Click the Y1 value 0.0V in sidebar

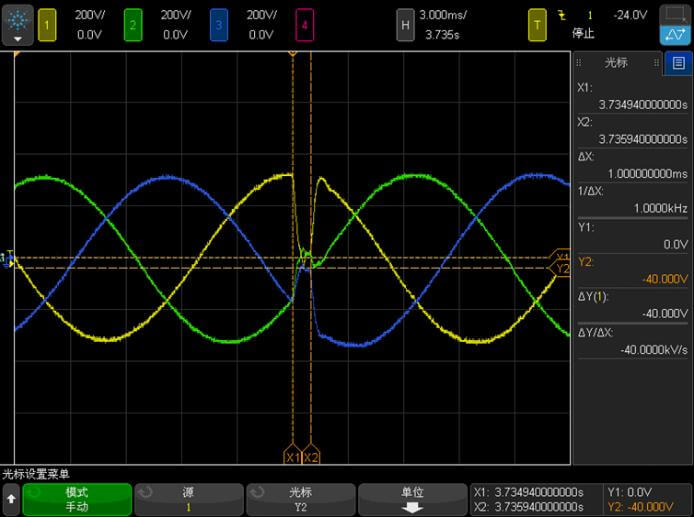(675, 245)
